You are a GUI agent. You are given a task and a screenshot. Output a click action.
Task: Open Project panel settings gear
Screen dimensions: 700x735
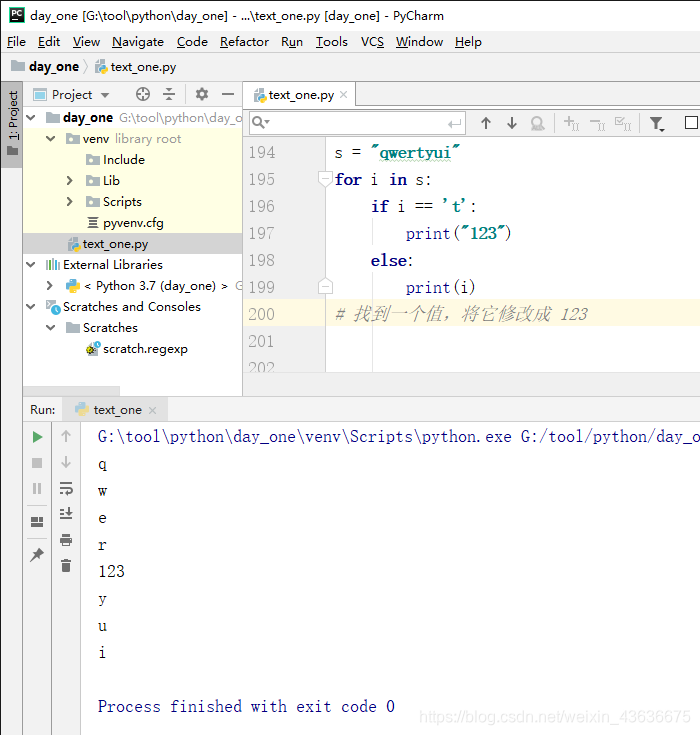coord(202,94)
